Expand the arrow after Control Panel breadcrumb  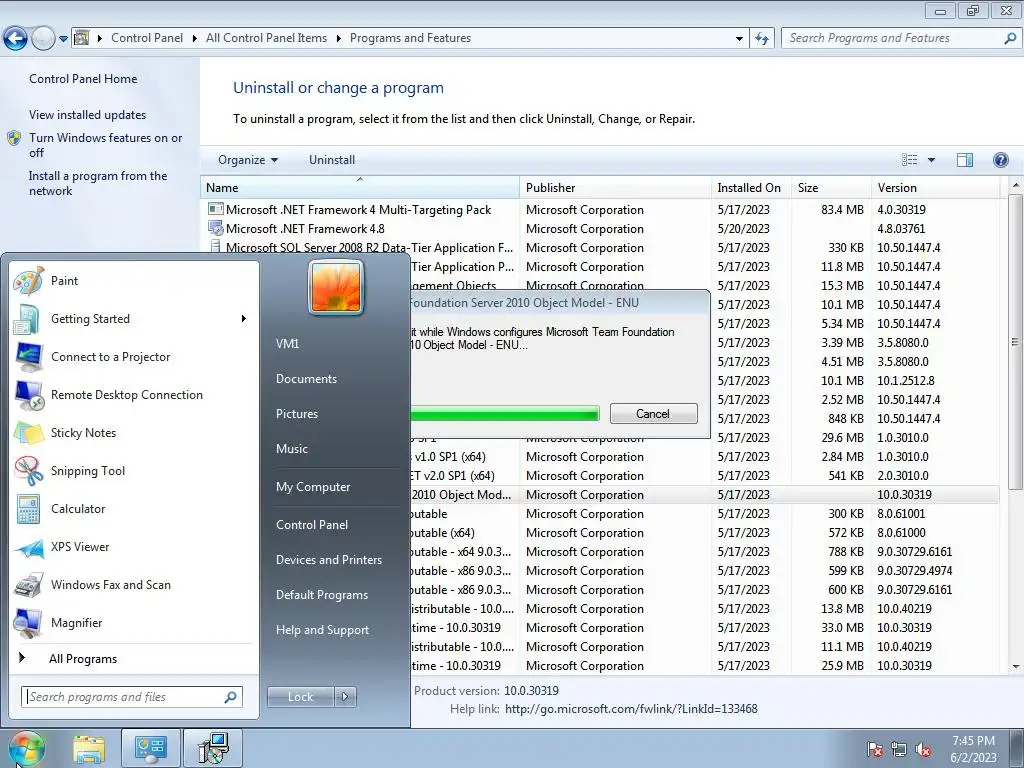coord(195,39)
